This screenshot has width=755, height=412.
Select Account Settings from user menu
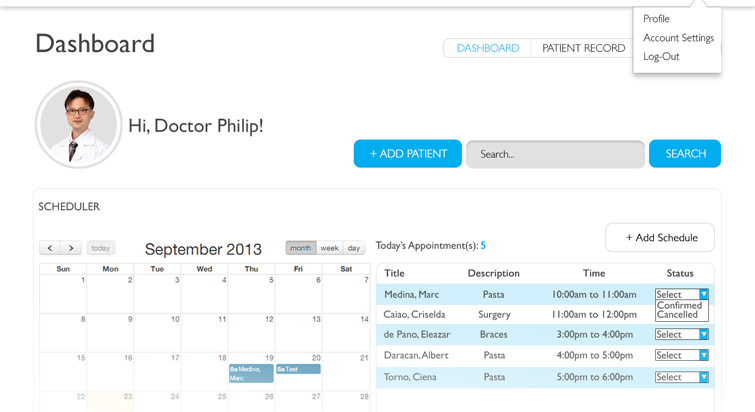[678, 38]
